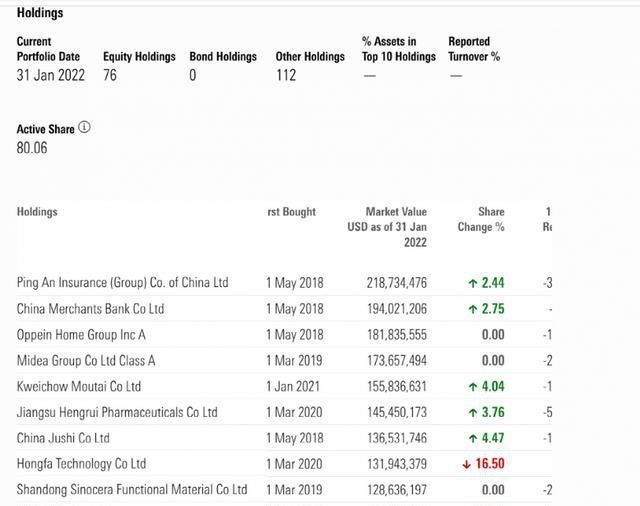640x506 pixels.
Task: Click first bought date for Ping An
Action: [x=295, y=282]
